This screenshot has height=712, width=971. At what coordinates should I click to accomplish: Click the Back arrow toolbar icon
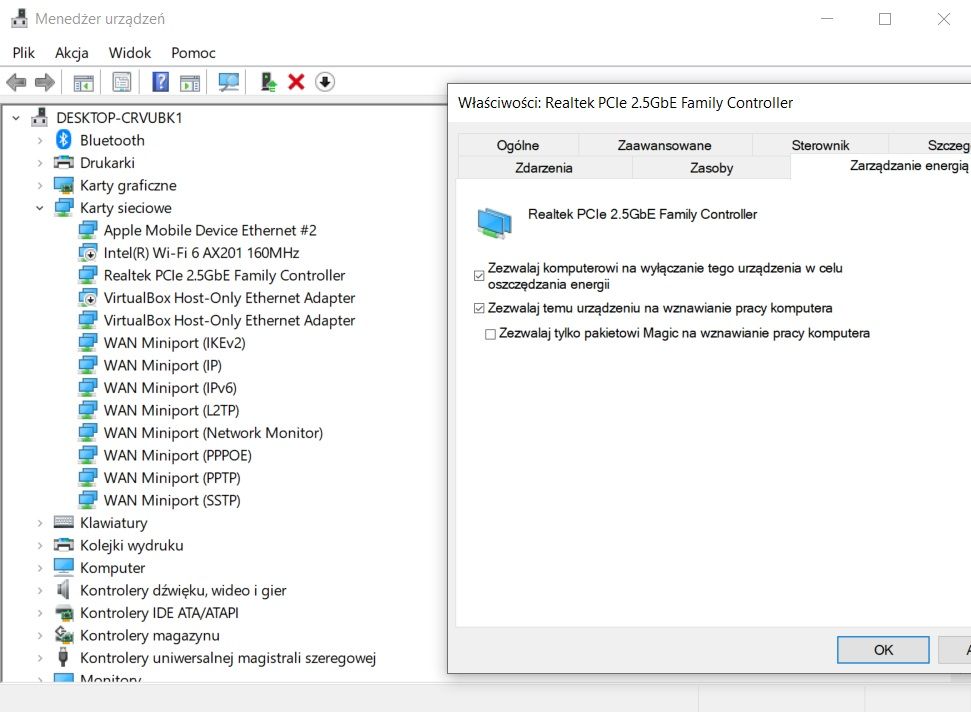tap(16, 82)
